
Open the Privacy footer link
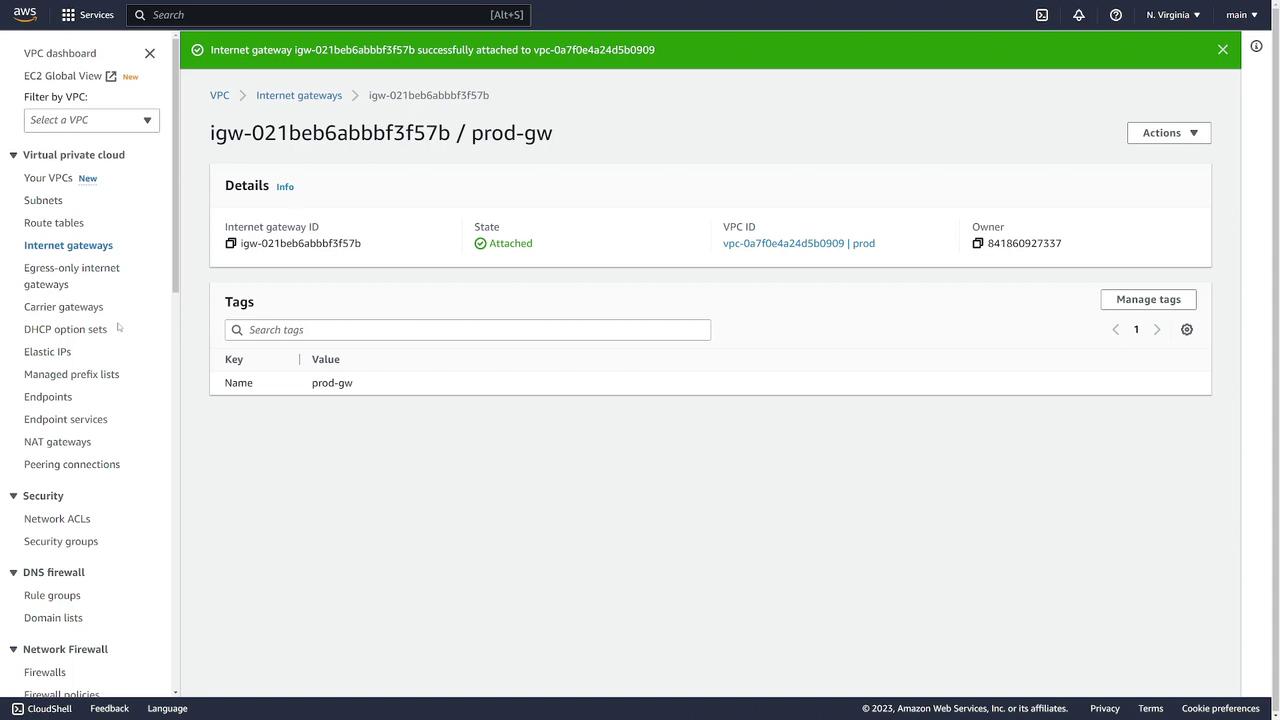pyautogui.click(x=1105, y=708)
